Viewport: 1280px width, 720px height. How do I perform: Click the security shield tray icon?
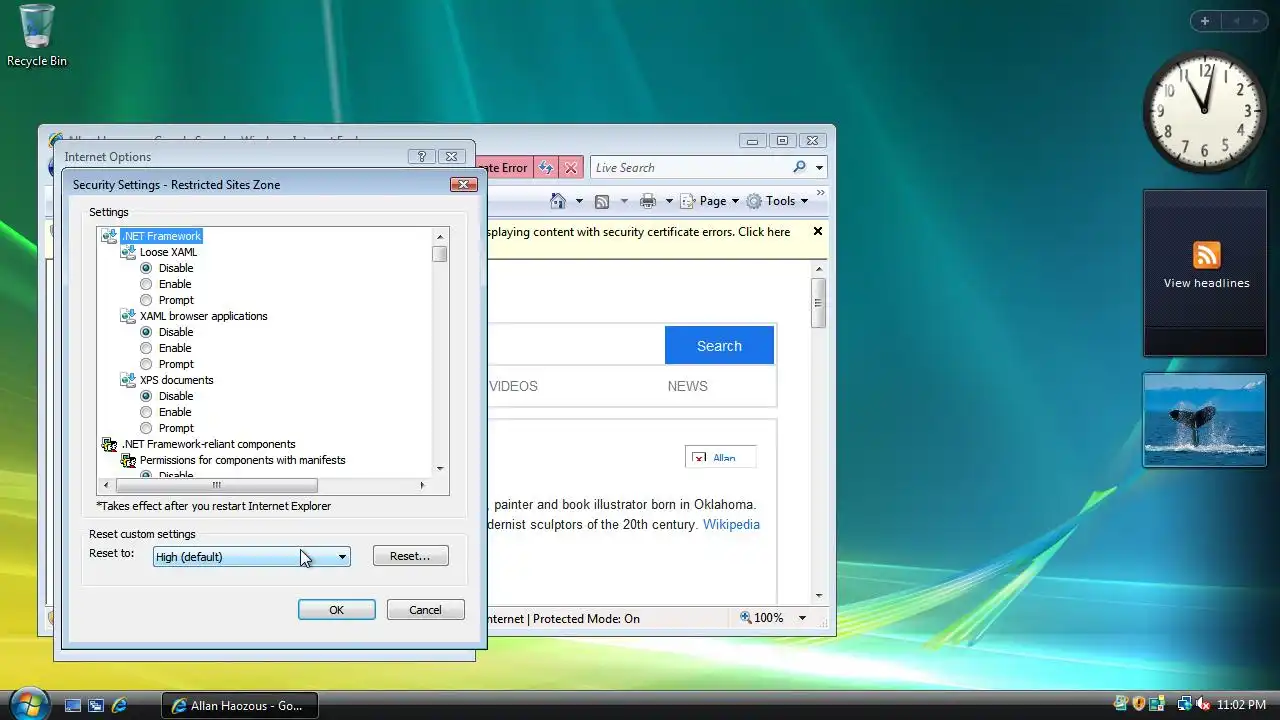click(1138, 704)
